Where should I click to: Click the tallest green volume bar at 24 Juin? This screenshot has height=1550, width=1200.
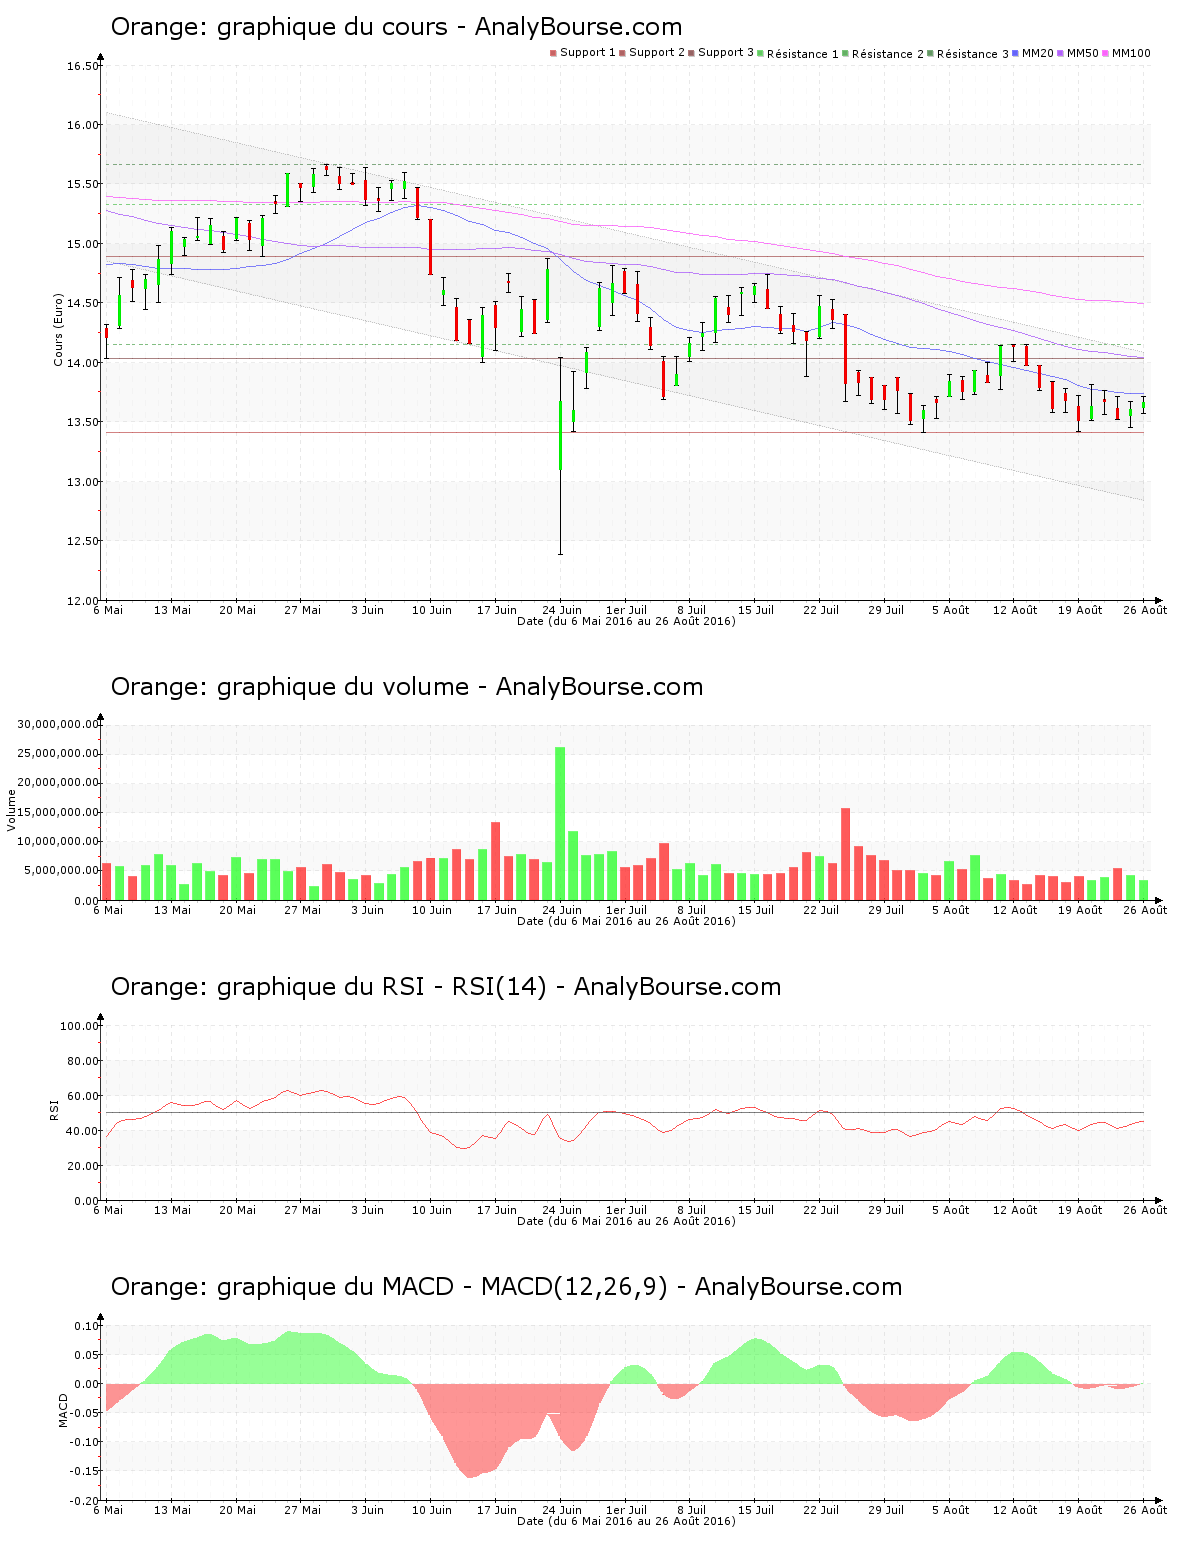coord(560,824)
